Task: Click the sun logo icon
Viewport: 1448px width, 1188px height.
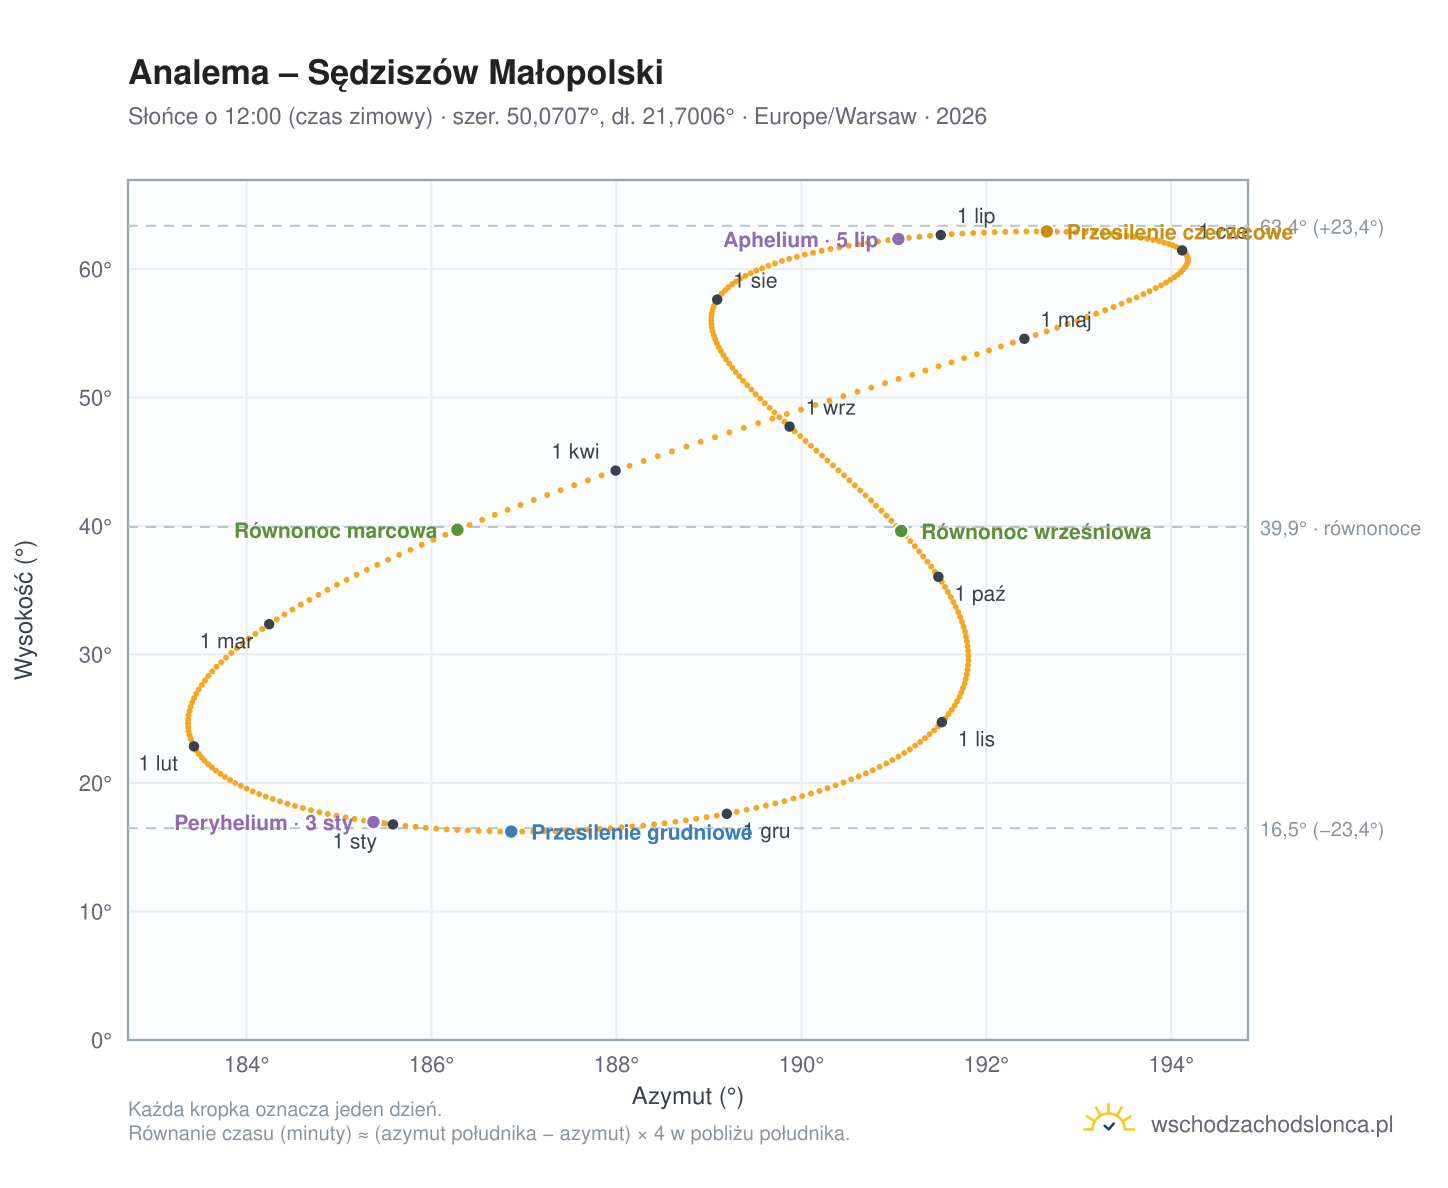Action: (x=1109, y=1120)
